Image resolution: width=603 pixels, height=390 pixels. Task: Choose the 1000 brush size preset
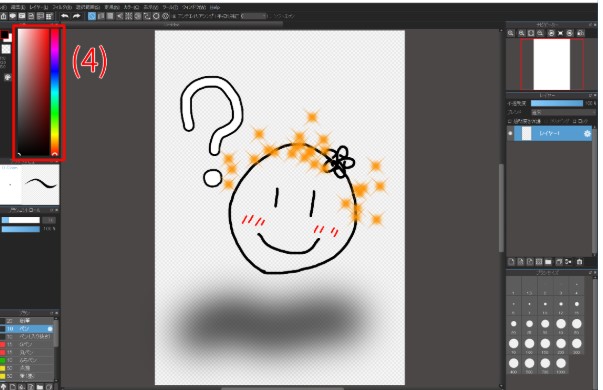coord(561,365)
